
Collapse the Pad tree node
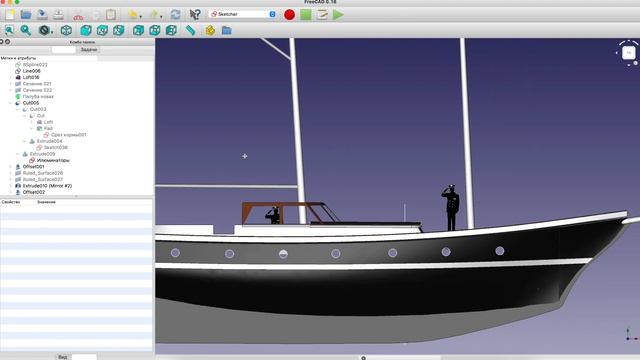click(32, 128)
